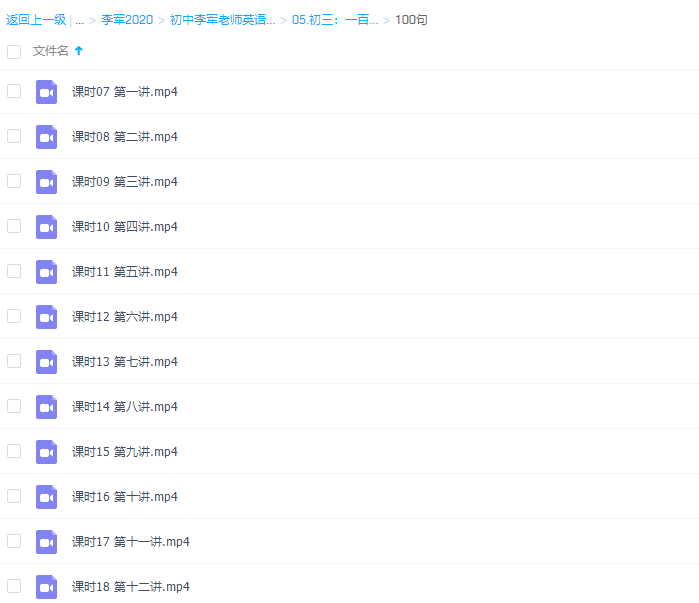Image resolution: width=699 pixels, height=603 pixels.
Task: Click video icon for 课时09 第三讲.mp4
Action: [46, 182]
